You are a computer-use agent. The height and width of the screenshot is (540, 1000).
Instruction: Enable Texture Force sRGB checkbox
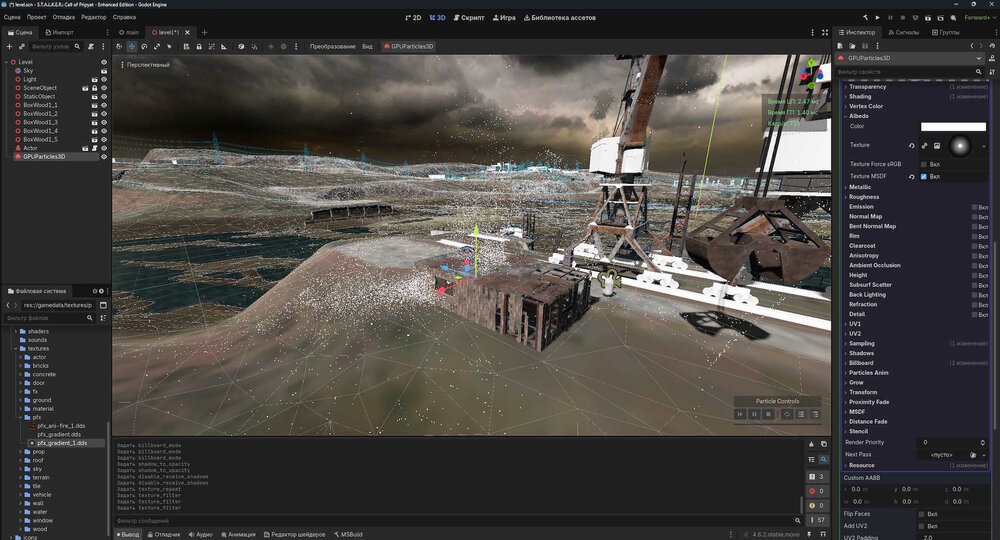(923, 164)
